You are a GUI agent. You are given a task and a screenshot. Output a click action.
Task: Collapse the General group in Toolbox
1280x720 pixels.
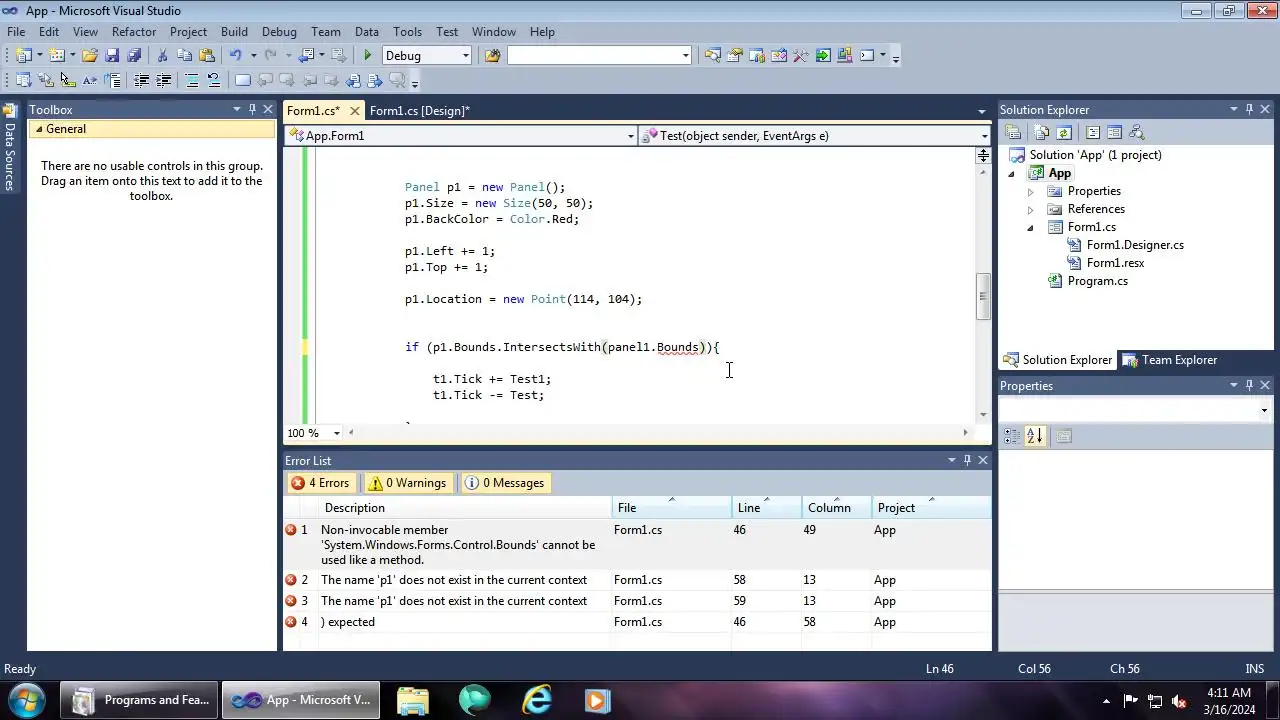pos(39,129)
